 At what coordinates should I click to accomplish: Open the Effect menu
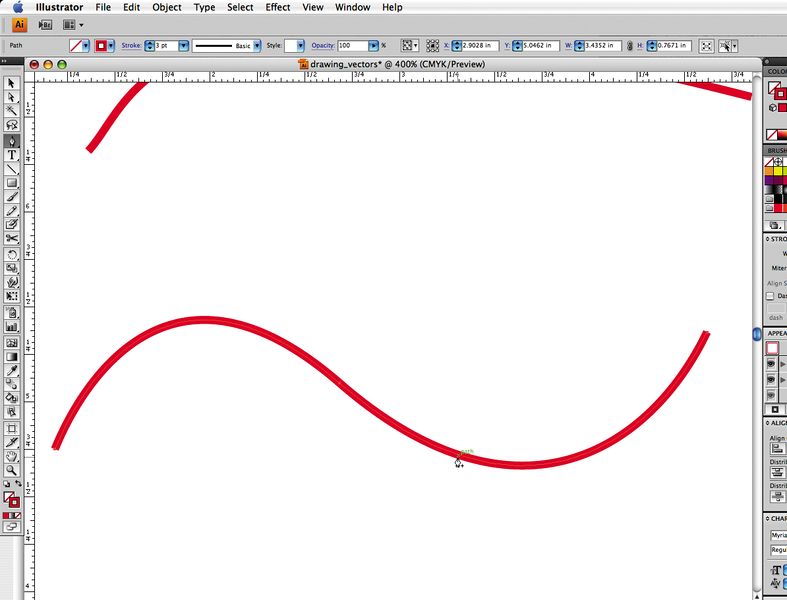pyautogui.click(x=278, y=7)
